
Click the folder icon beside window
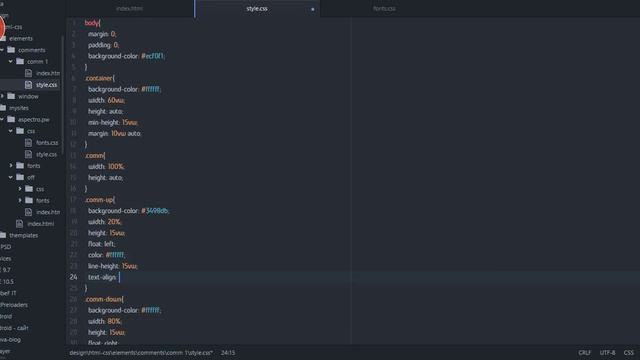11,96
